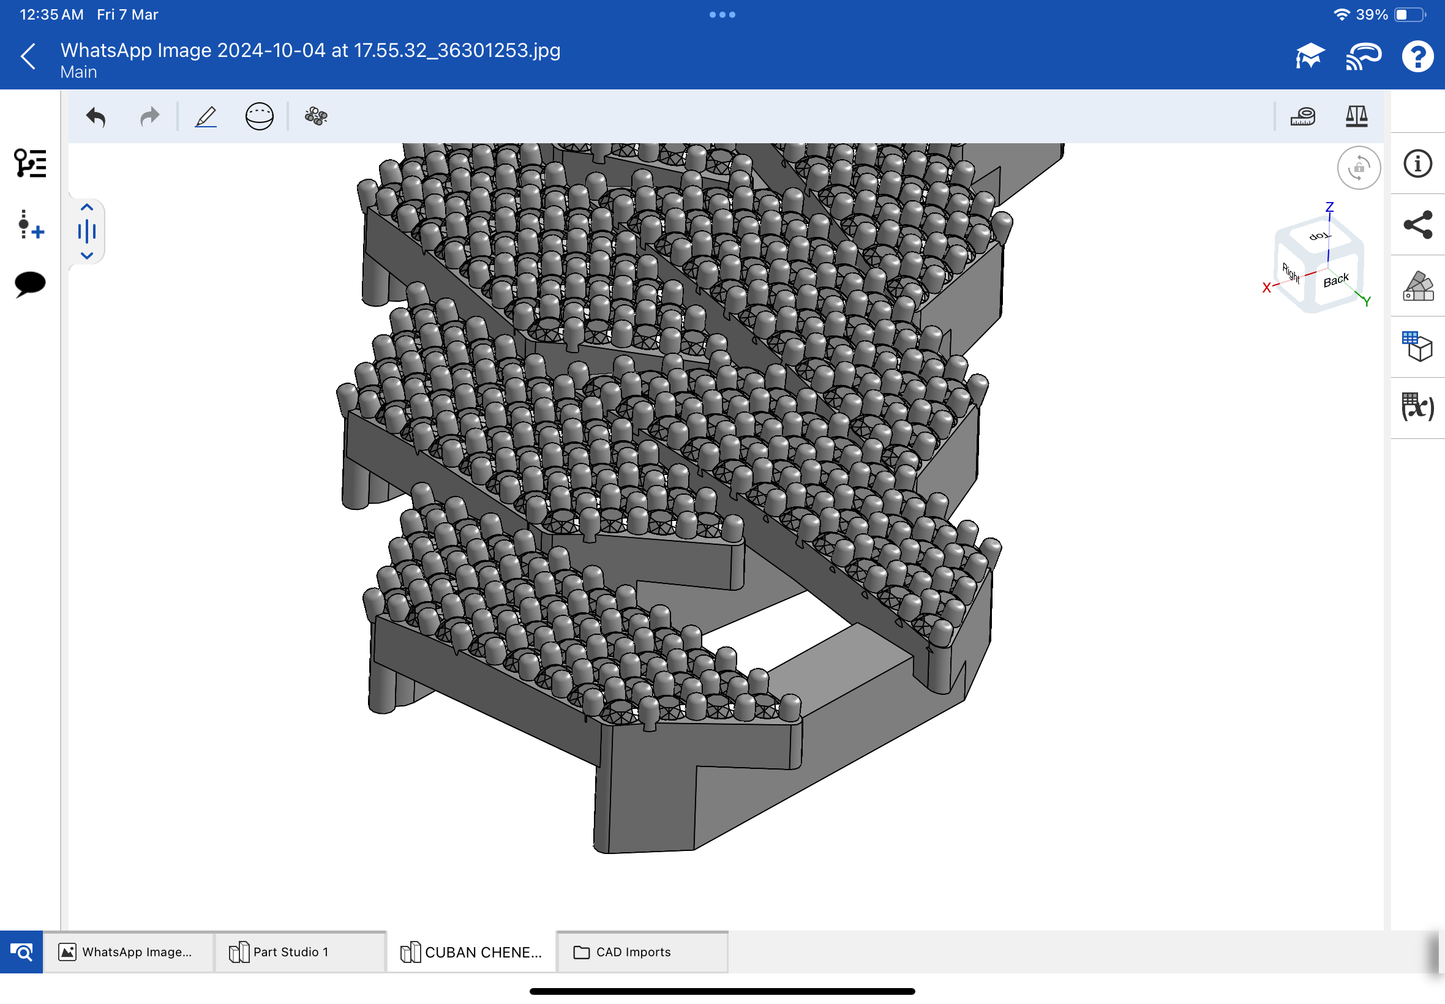Open the Measure tool
The image size is (1445, 1004).
[1303, 117]
